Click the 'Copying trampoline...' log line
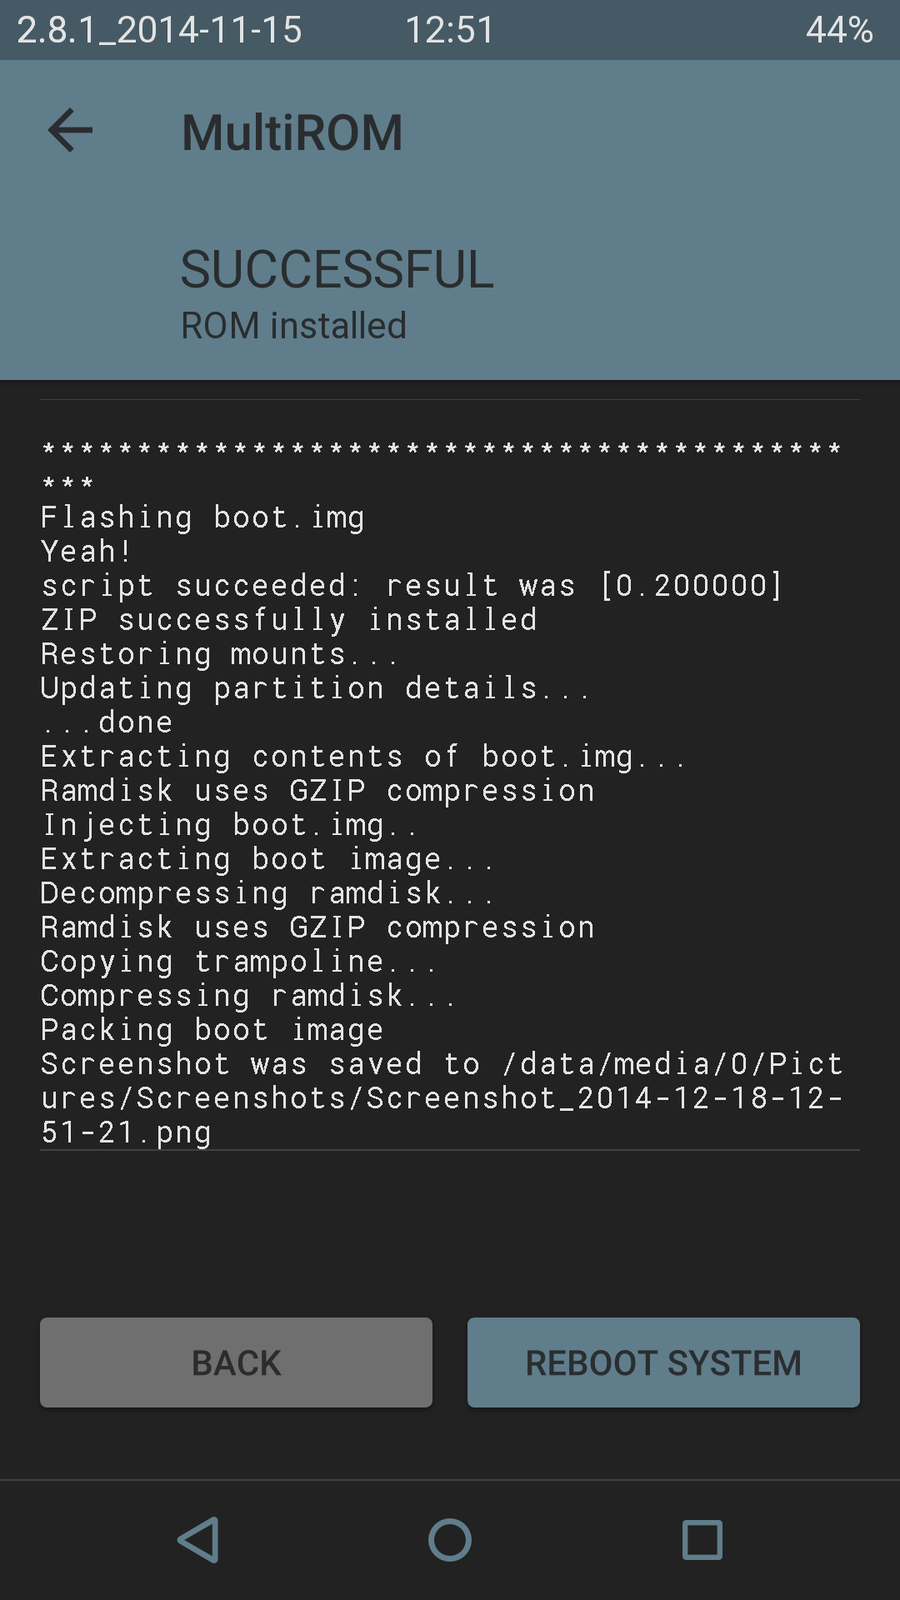The width and height of the screenshot is (900, 1600). tap(238, 962)
